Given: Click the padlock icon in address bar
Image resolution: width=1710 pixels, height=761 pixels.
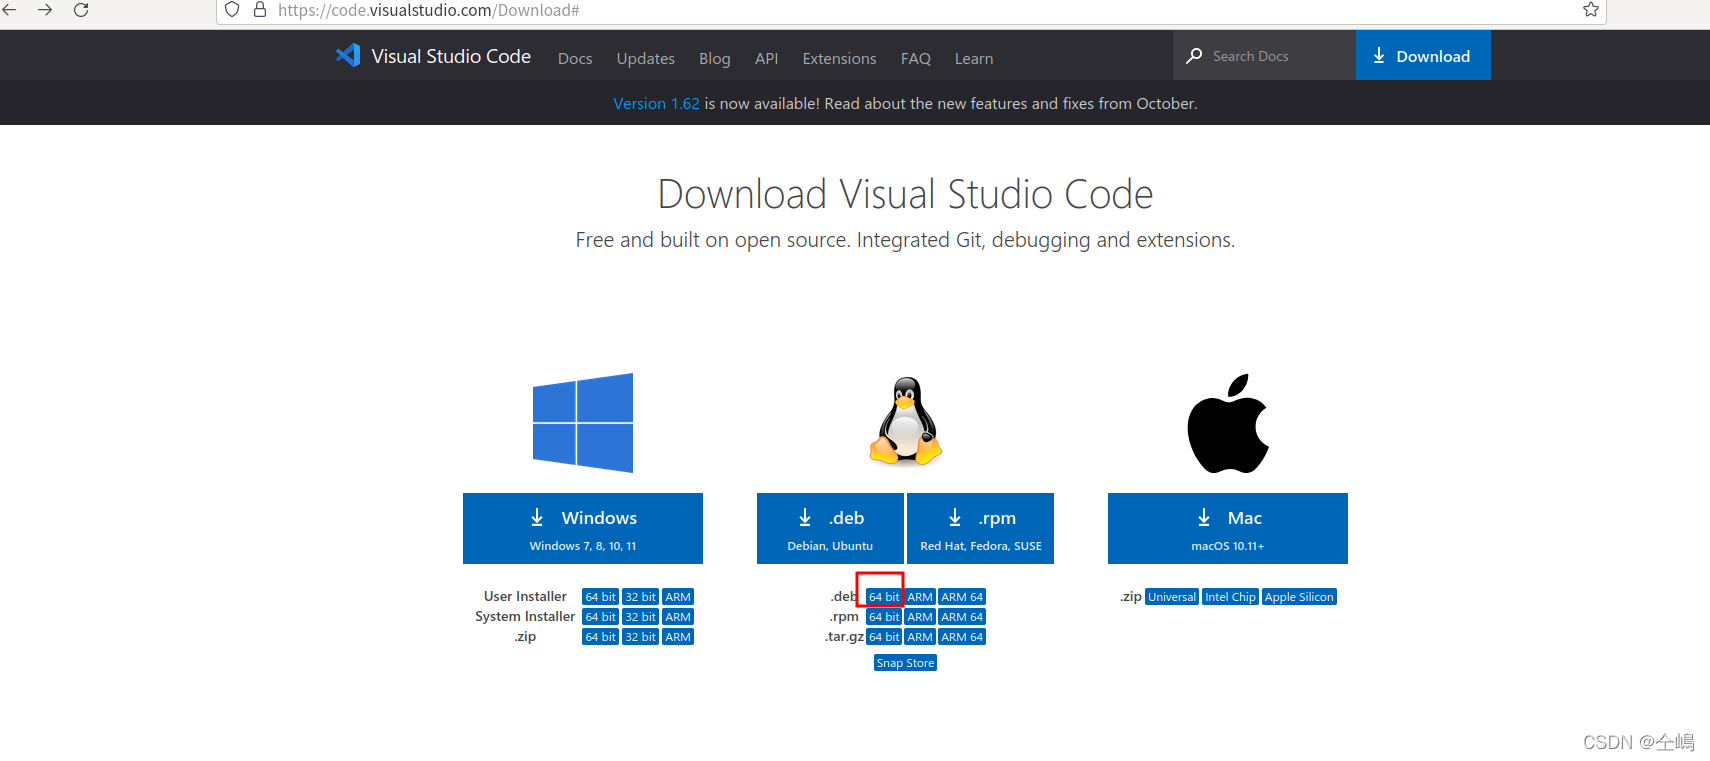Looking at the screenshot, I should tap(260, 10).
